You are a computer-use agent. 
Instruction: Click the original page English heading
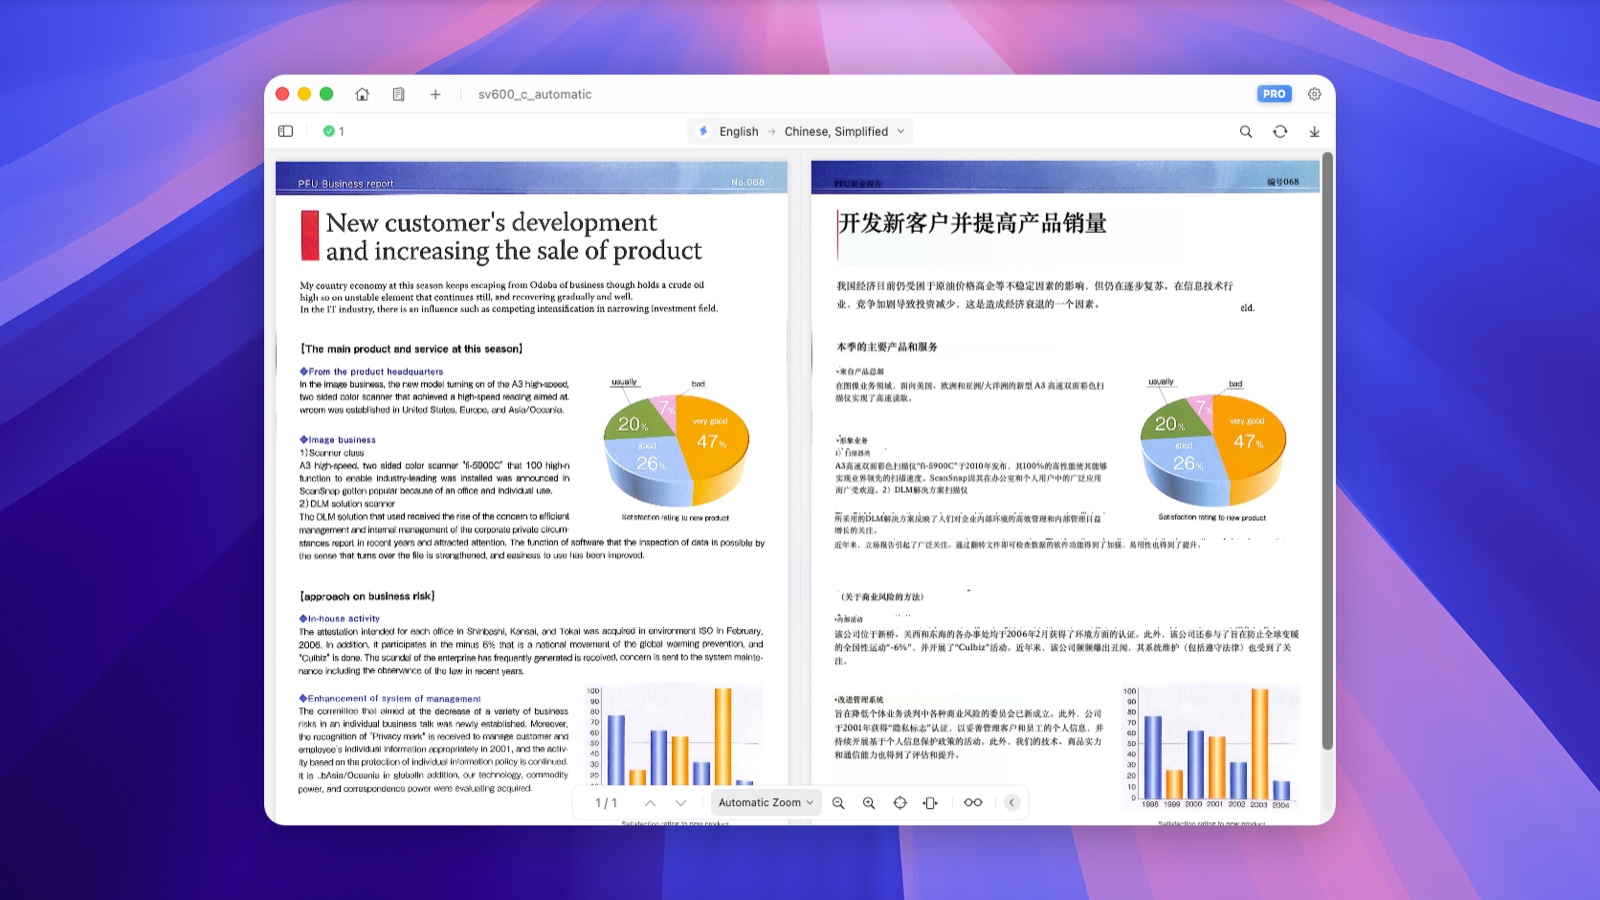(514, 236)
